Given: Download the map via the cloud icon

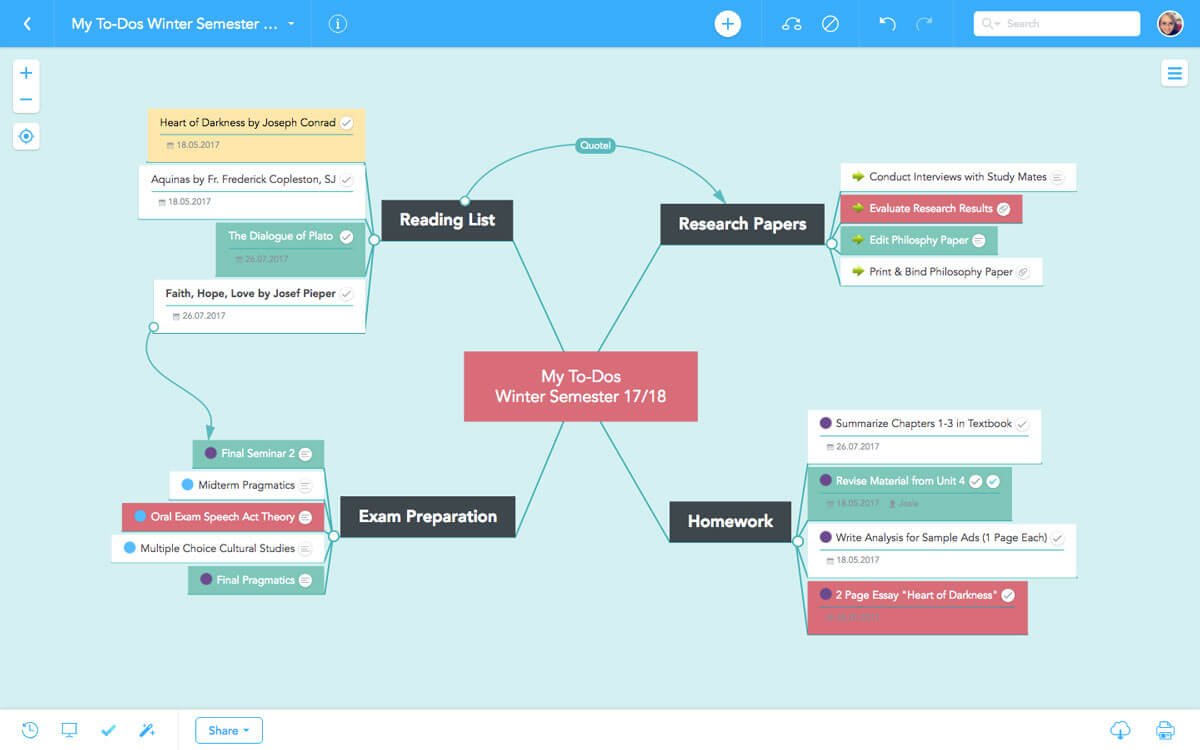Looking at the screenshot, I should click(1120, 730).
